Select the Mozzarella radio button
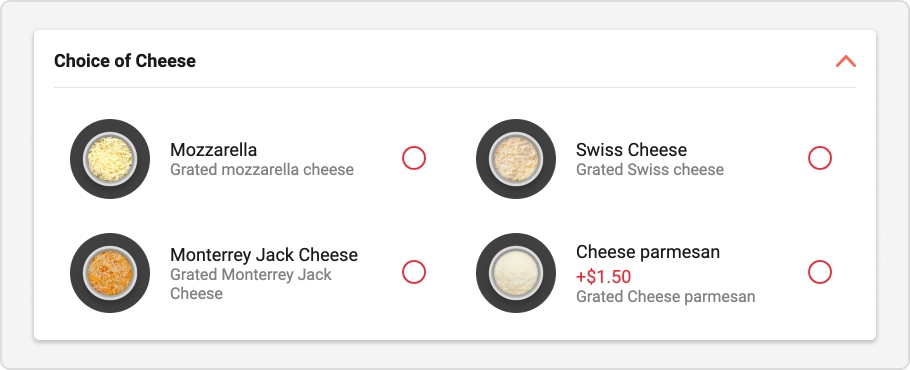Image resolution: width=910 pixels, height=370 pixels. pyautogui.click(x=414, y=158)
